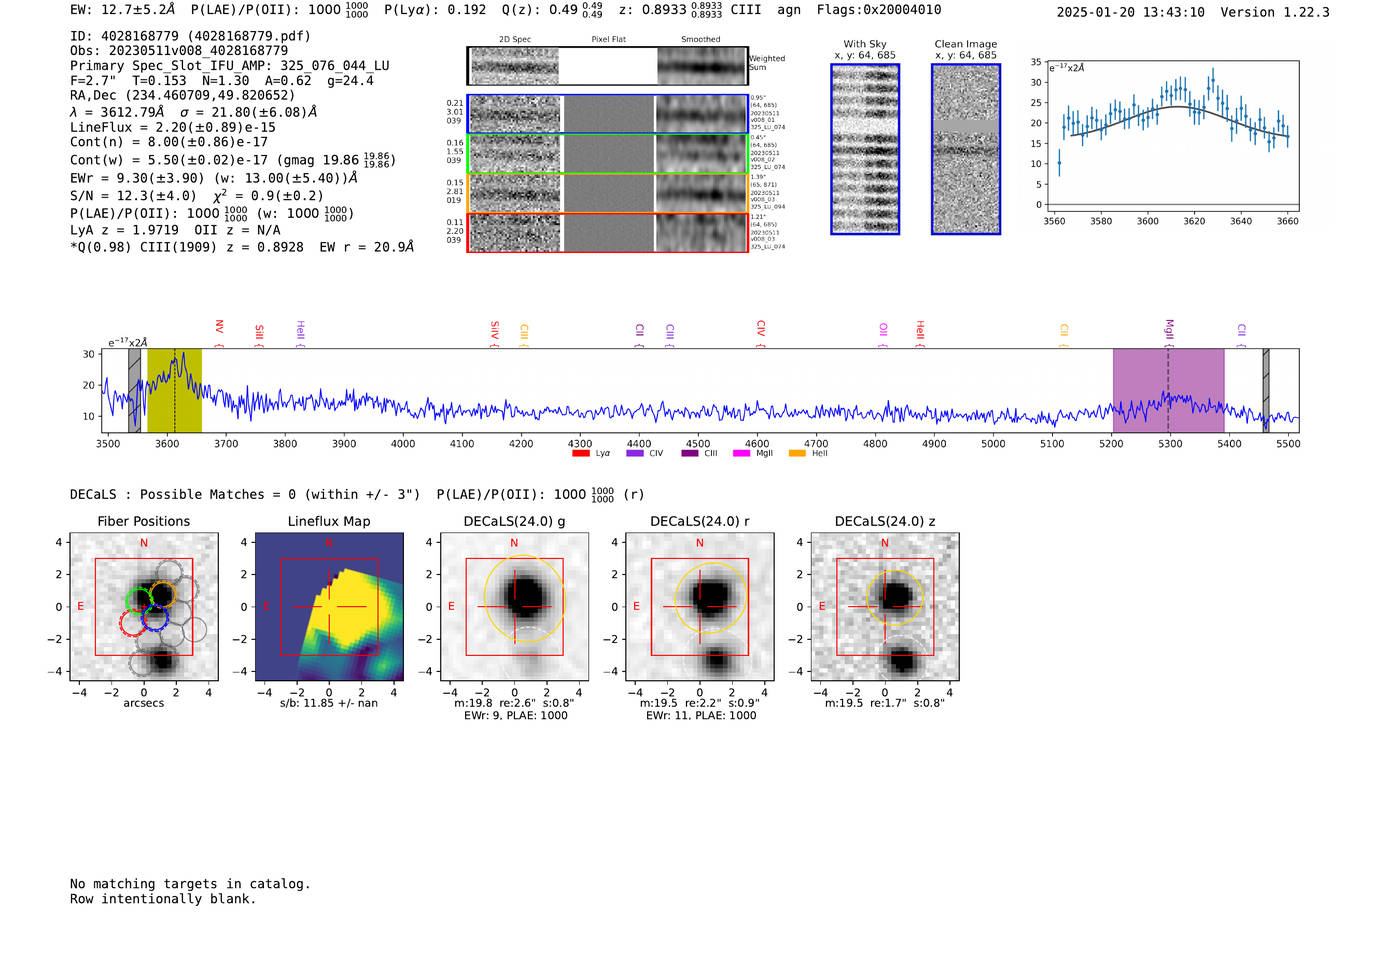Open the green-bordered 2D Spec fiber cutout
The height and width of the screenshot is (953, 1400).
[515, 154]
